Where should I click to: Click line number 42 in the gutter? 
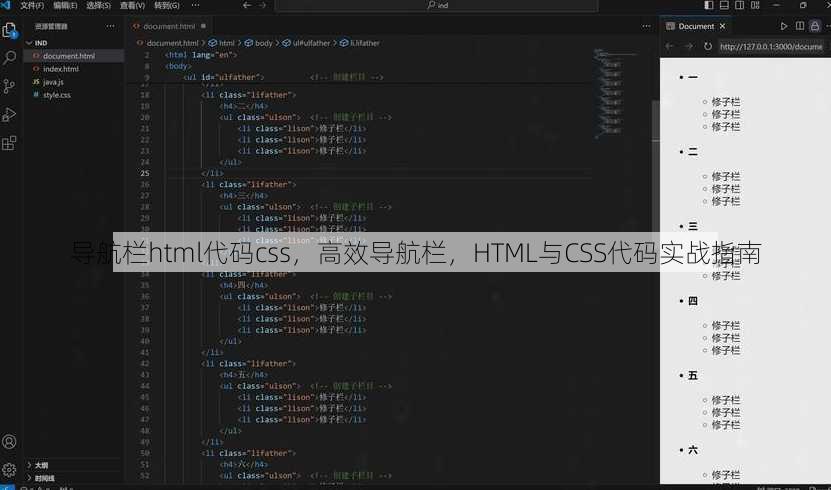[x=145, y=364]
